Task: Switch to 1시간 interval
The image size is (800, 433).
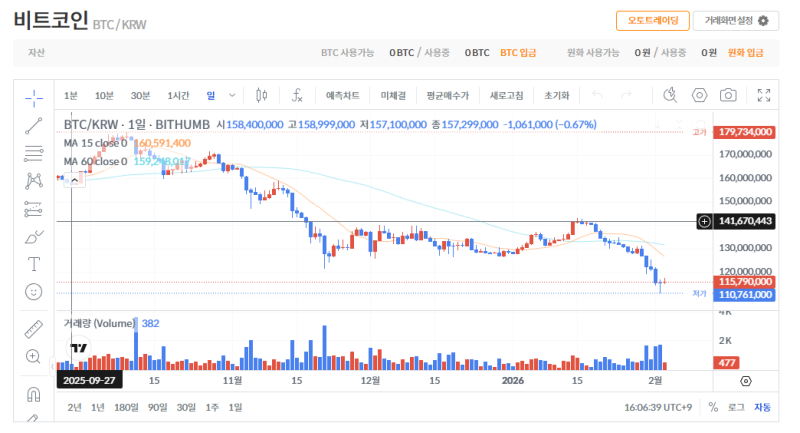Action: tap(178, 95)
